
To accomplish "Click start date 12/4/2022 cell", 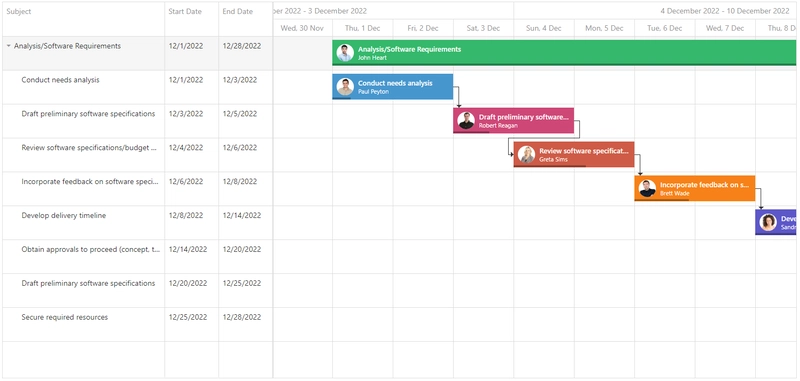I will [x=192, y=155].
